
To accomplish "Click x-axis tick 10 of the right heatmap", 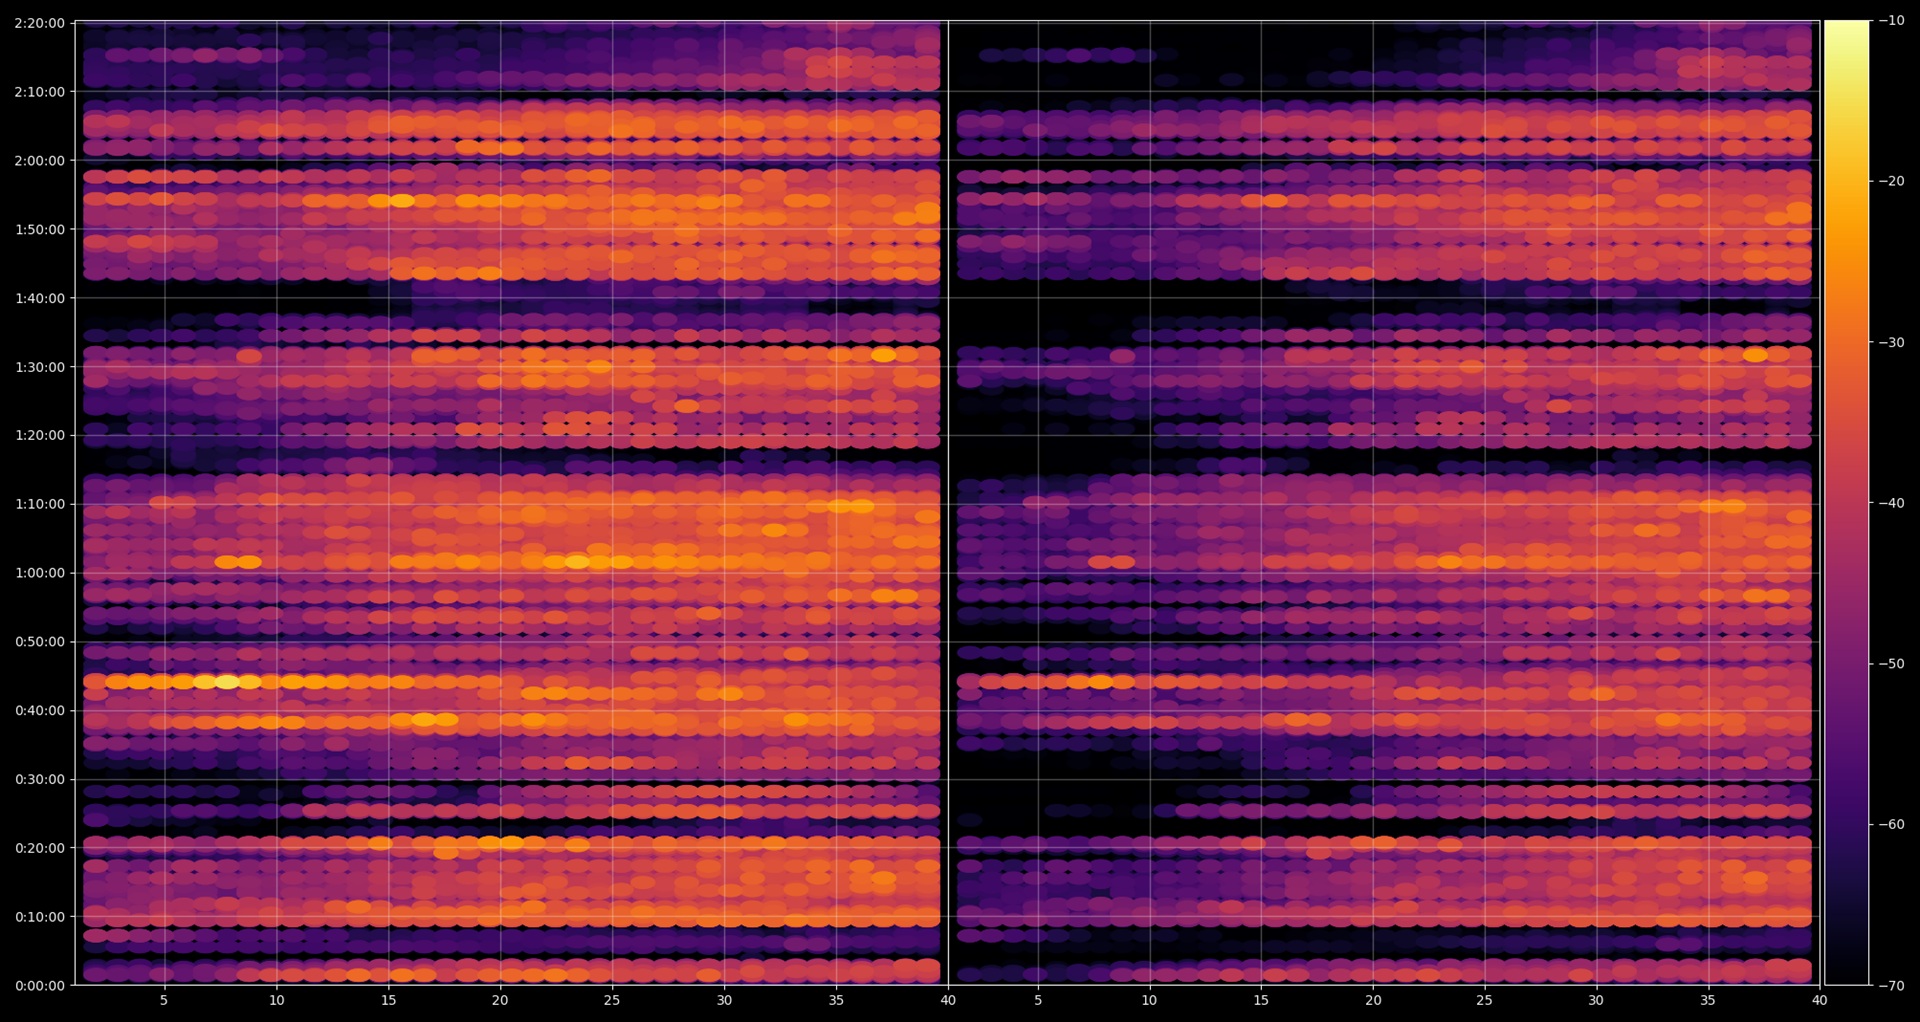I will (x=1149, y=1000).
